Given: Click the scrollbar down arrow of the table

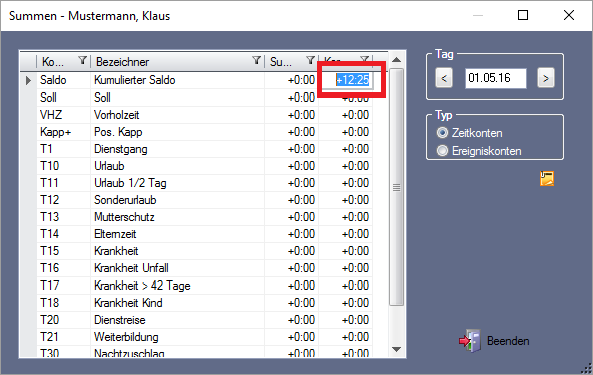Looking at the screenshot, I should pos(396,349).
